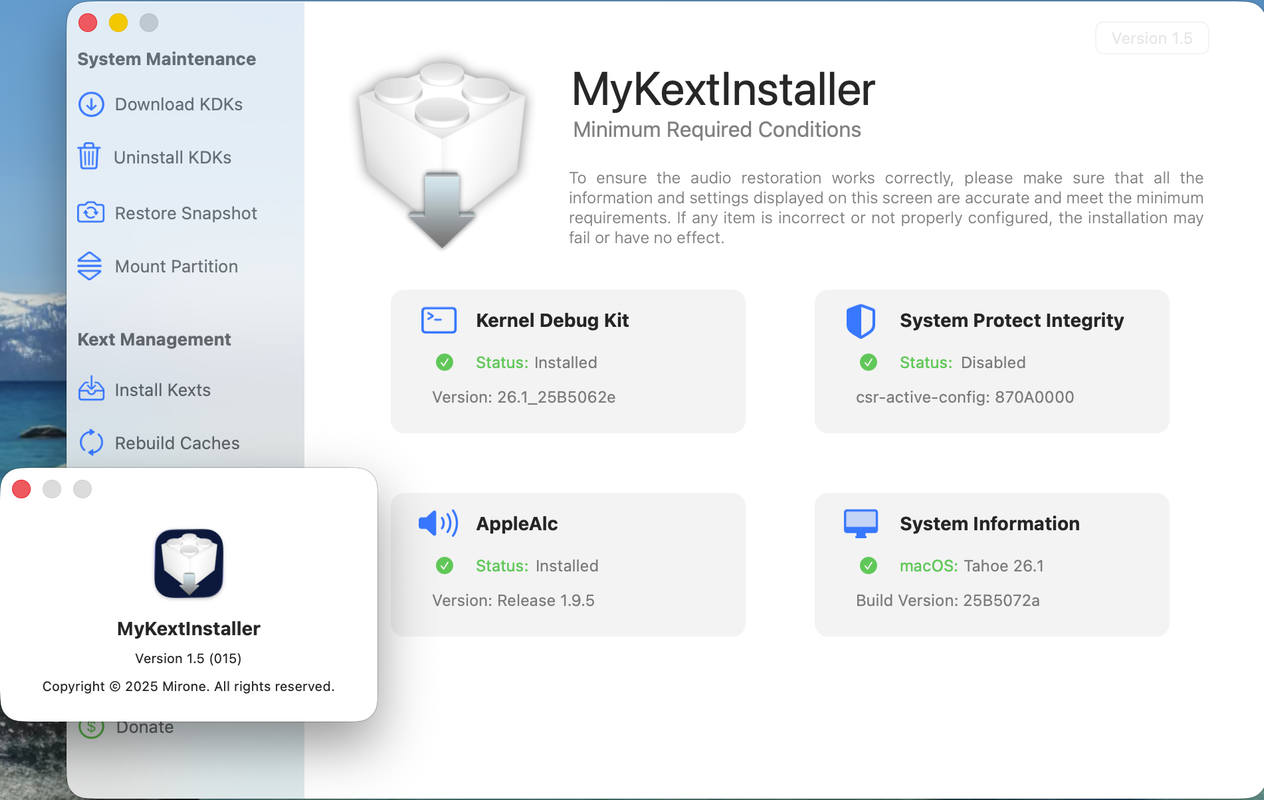Minimize the main window with the yellow button
The image size is (1264, 800).
point(118,22)
